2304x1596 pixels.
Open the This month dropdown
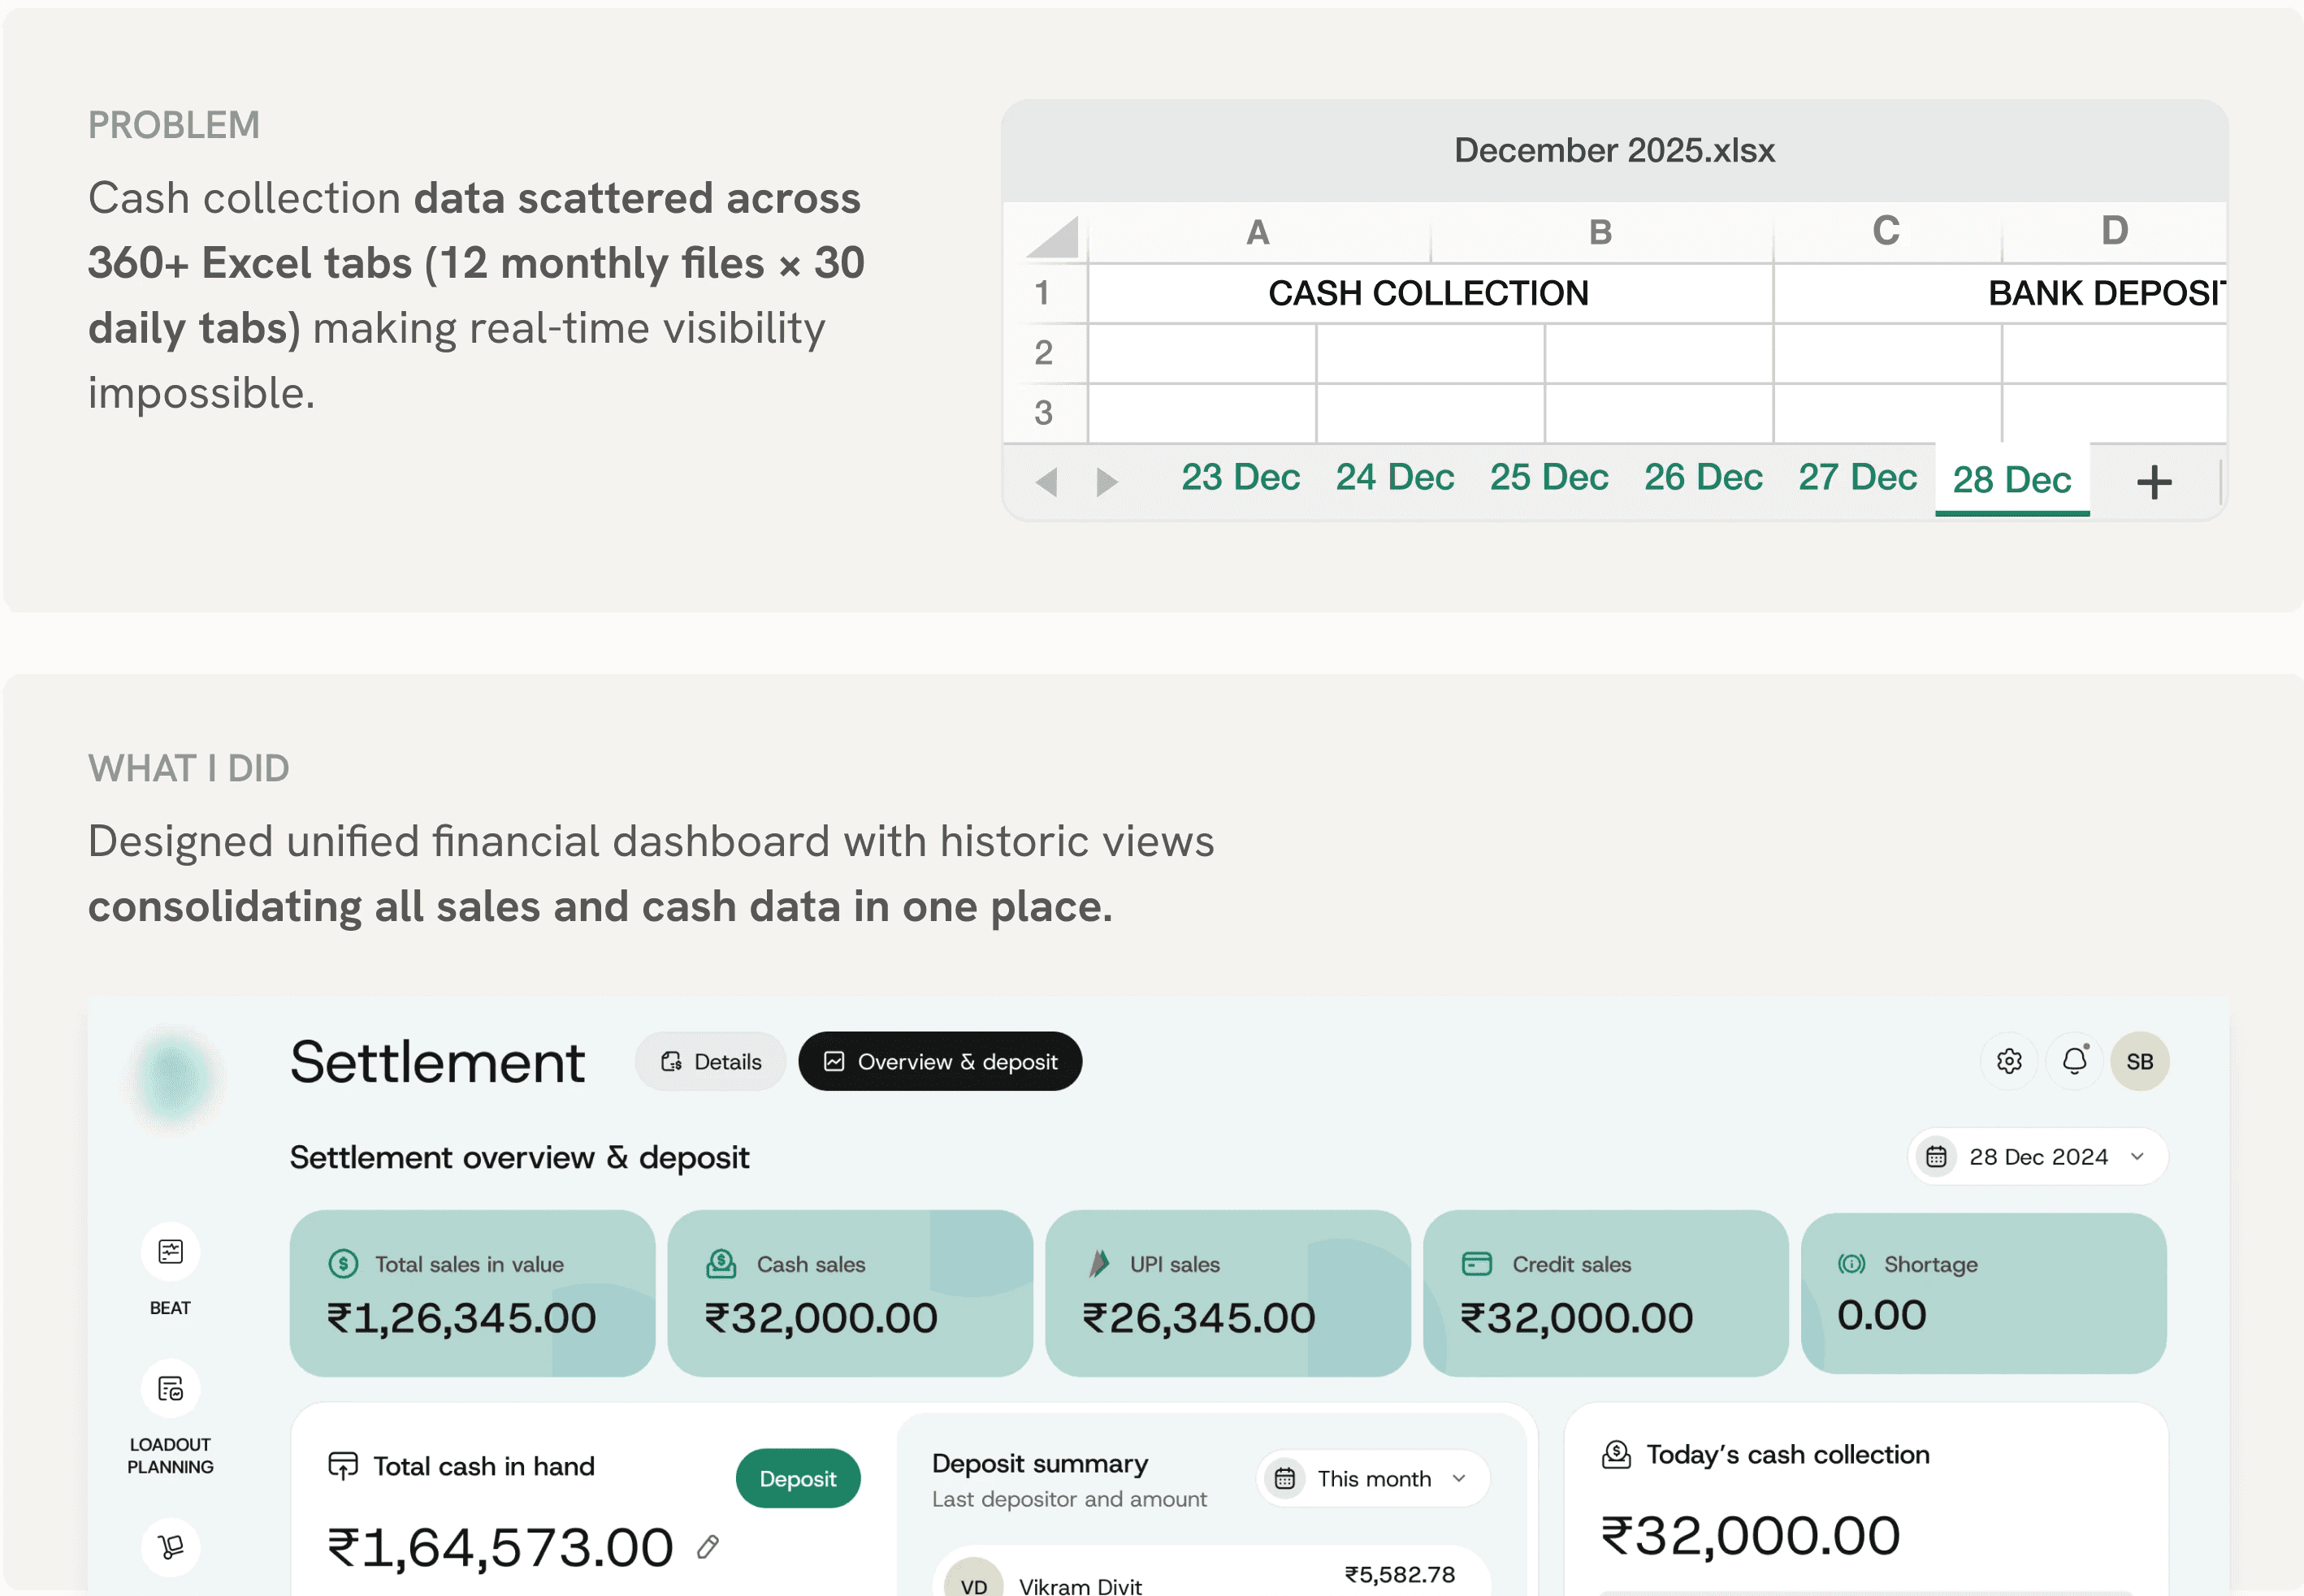point(1374,1478)
